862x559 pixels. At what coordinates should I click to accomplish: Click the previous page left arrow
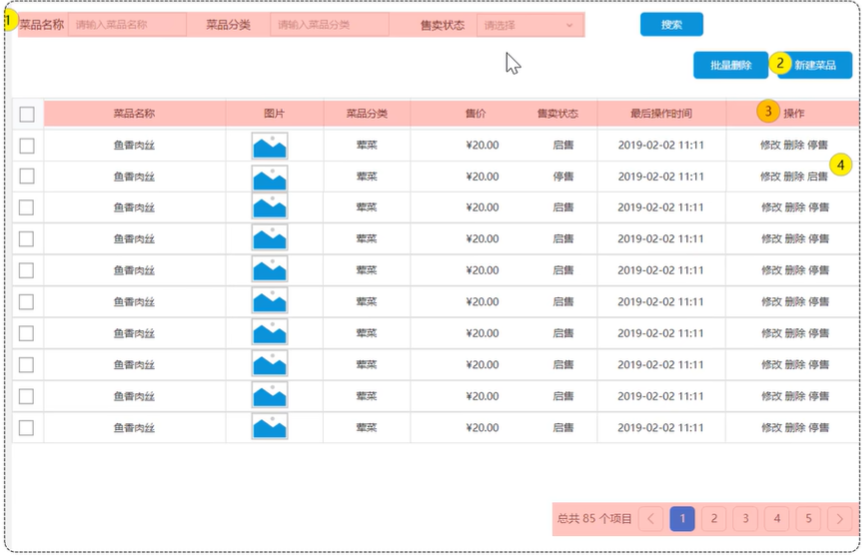pyautogui.click(x=651, y=519)
